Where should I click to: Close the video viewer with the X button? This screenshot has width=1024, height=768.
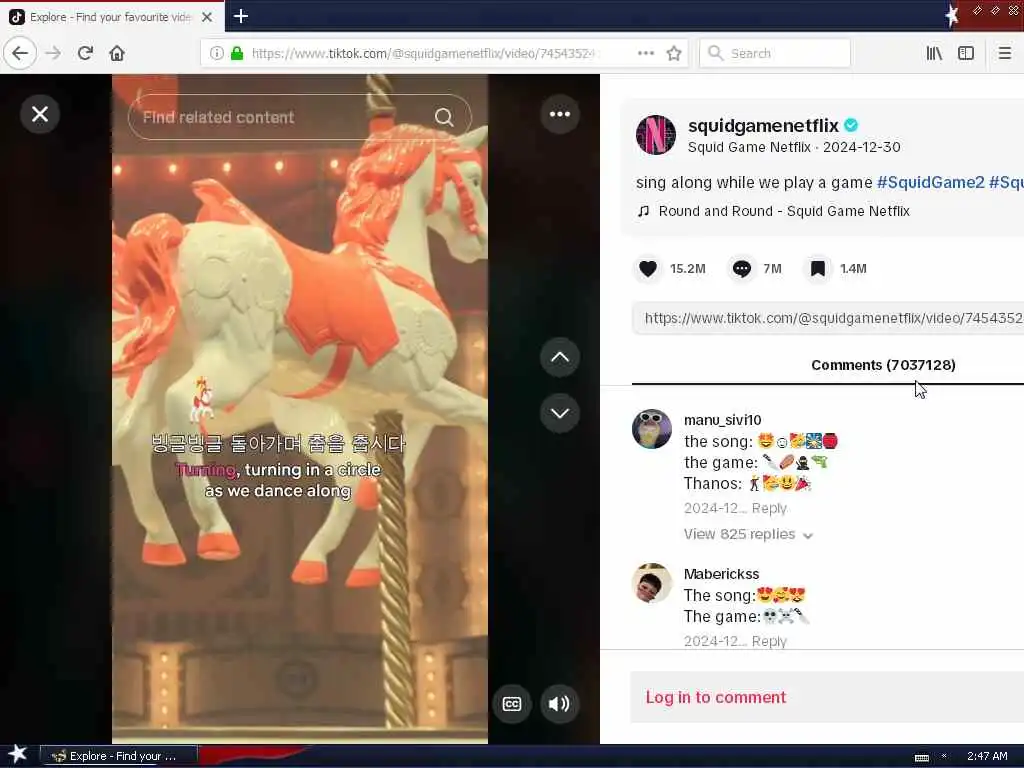point(40,114)
